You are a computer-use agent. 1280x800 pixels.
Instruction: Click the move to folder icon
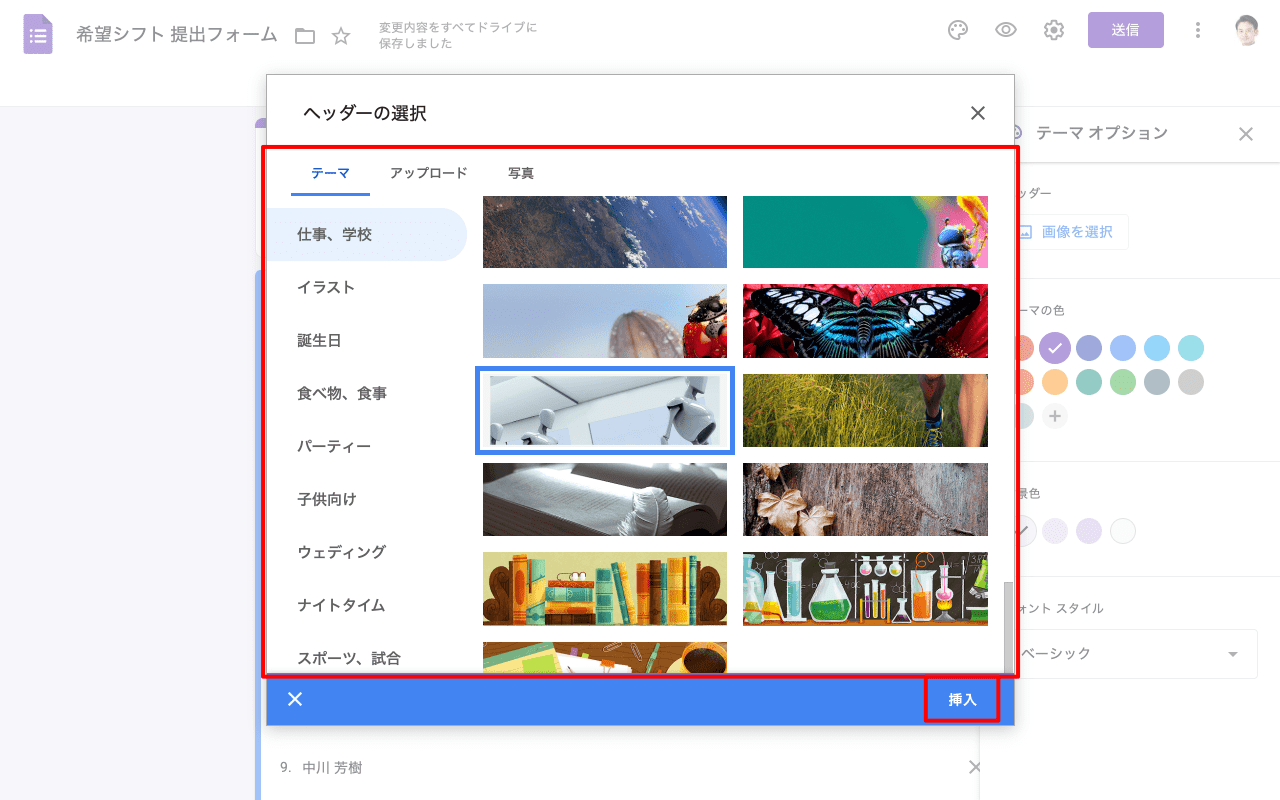click(305, 36)
